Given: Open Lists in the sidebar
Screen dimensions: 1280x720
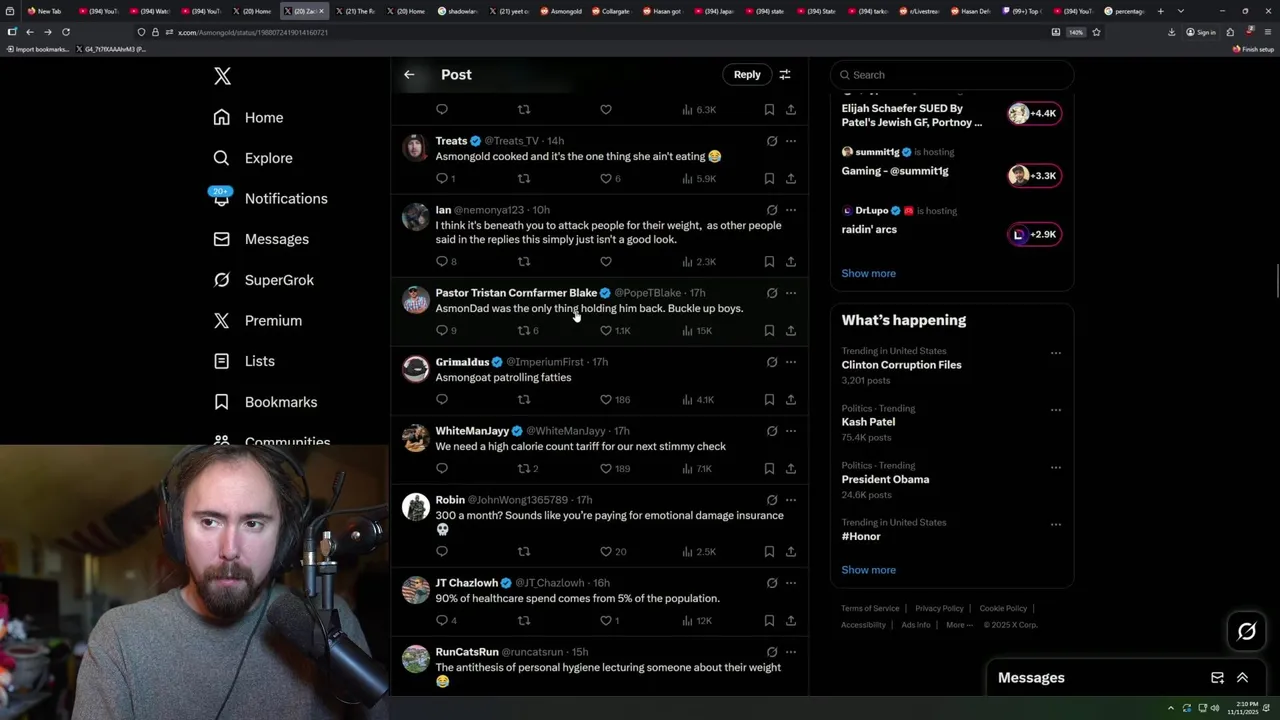Looking at the screenshot, I should [244, 361].
